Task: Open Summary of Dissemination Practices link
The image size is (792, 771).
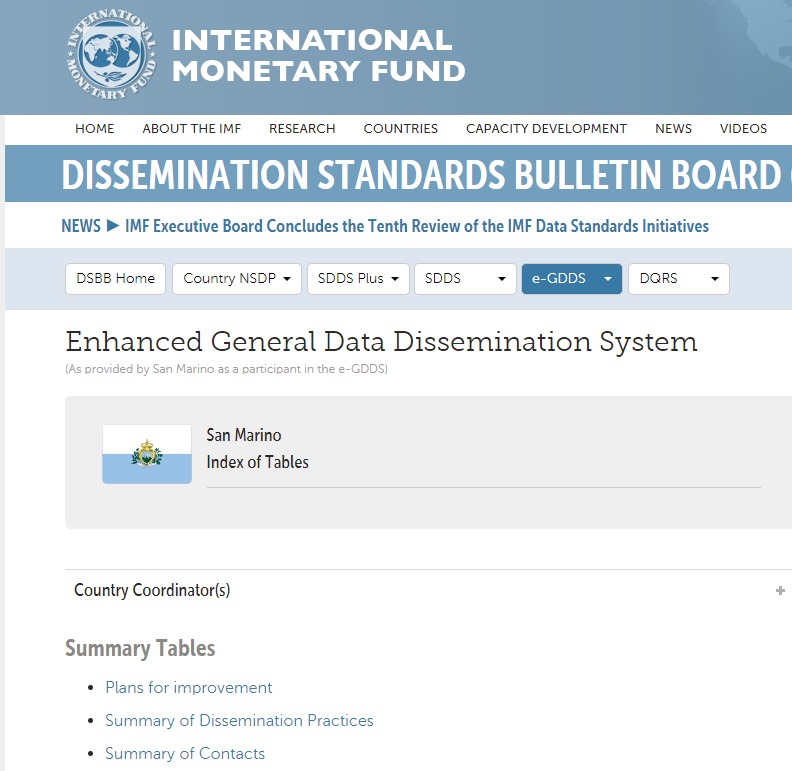Action: click(x=239, y=720)
